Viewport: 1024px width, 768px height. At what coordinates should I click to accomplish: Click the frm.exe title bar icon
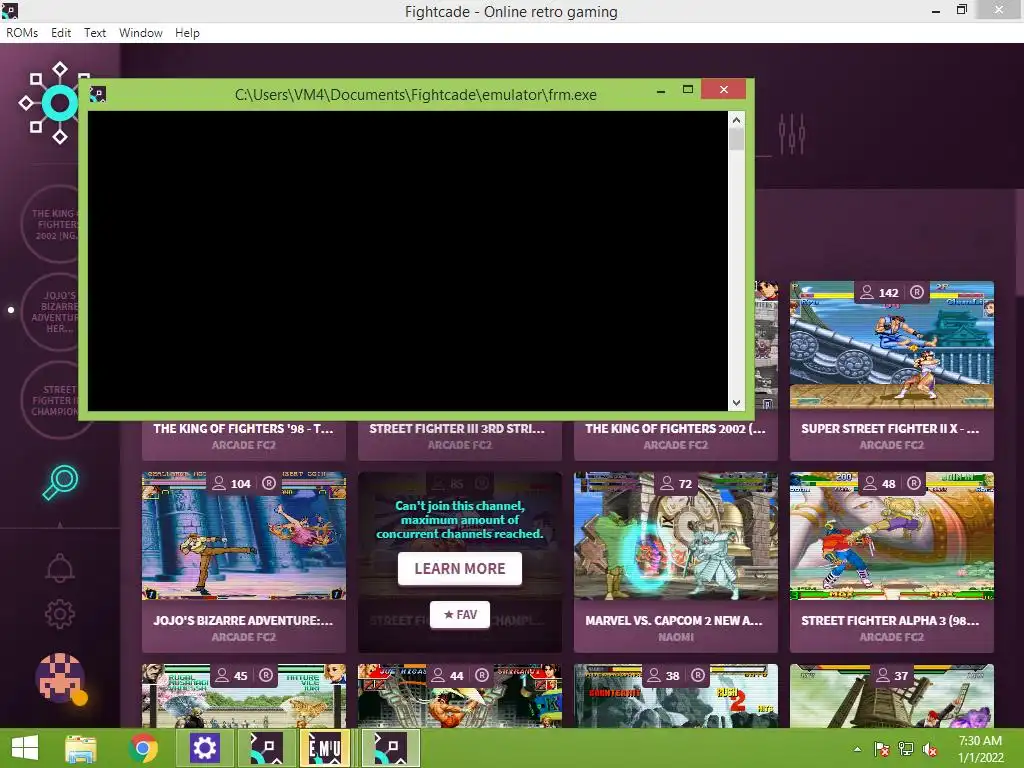click(98, 95)
